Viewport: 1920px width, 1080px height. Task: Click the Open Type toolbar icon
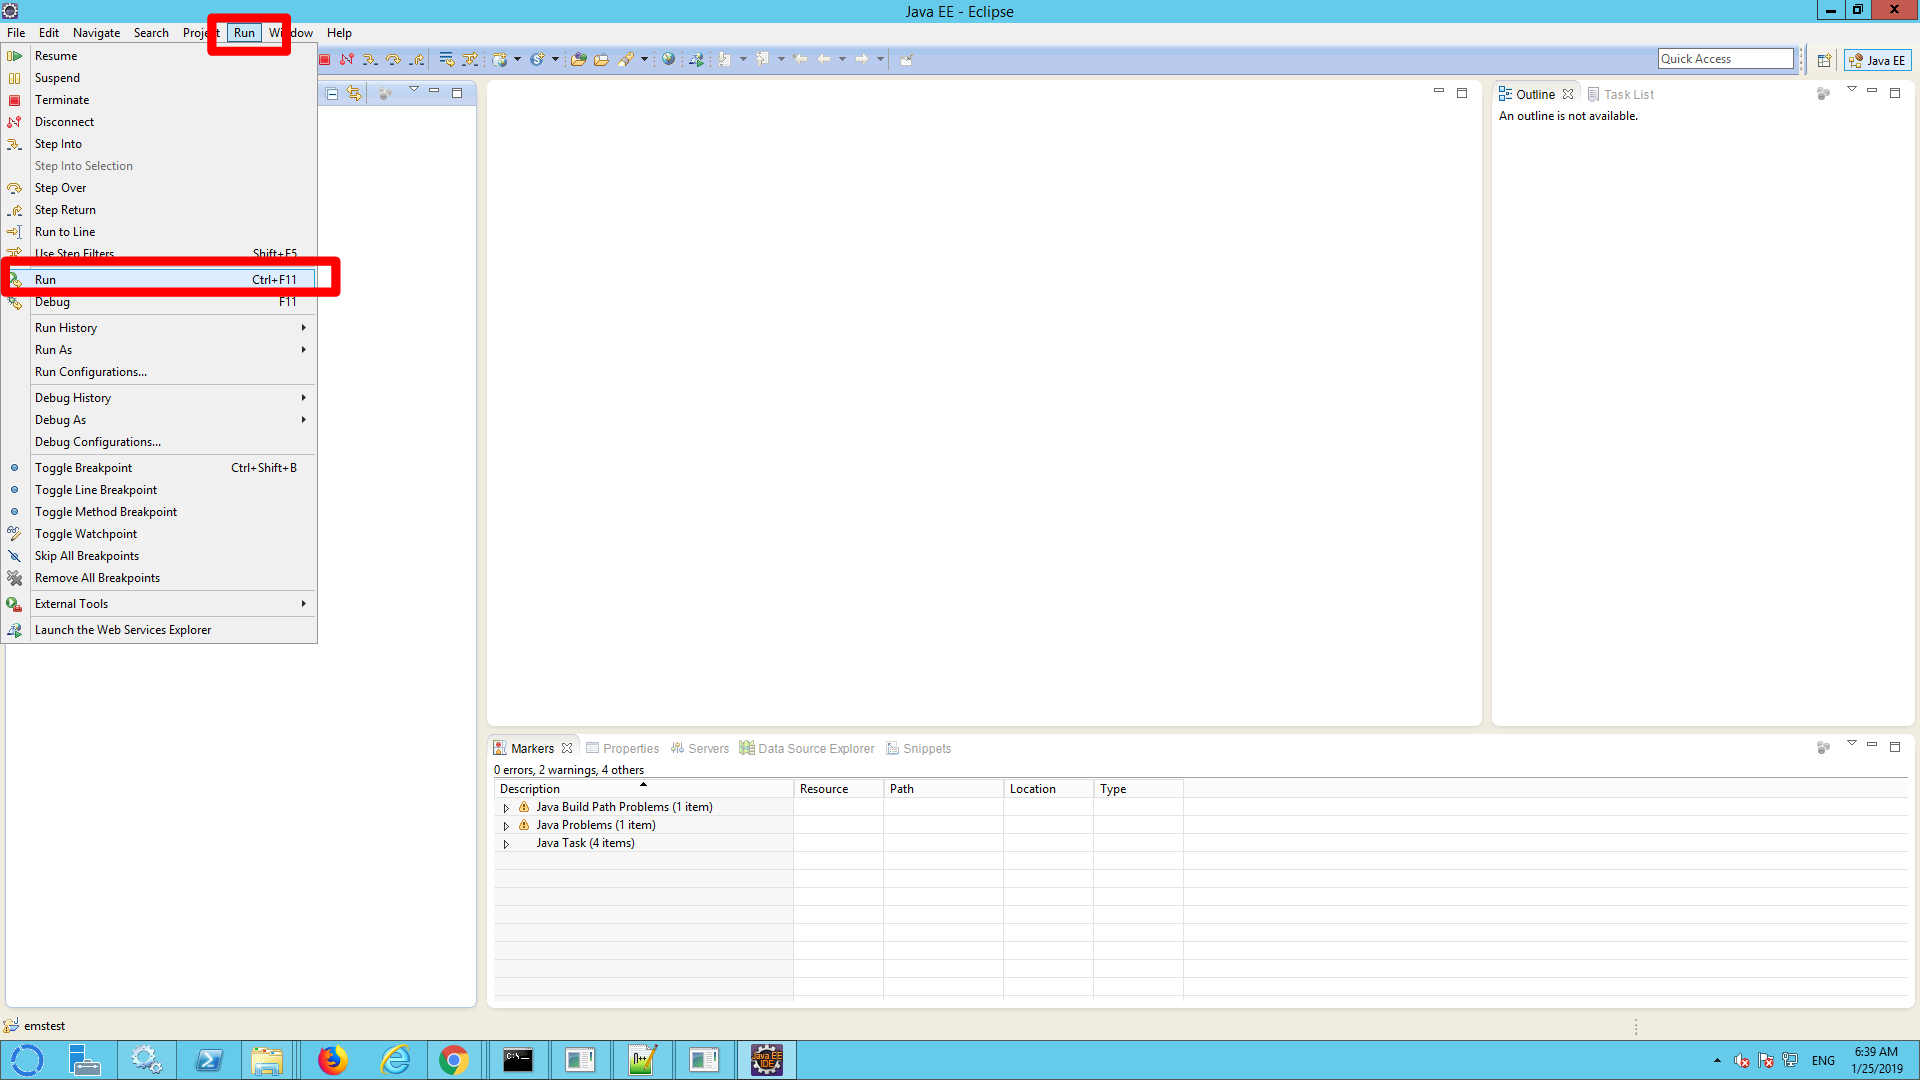(x=577, y=59)
